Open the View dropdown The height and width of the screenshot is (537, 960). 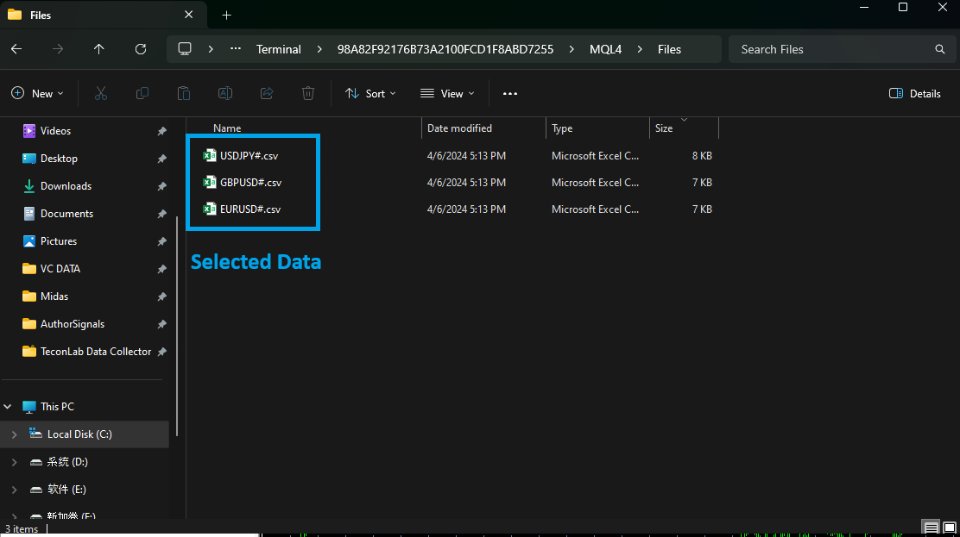(448, 94)
